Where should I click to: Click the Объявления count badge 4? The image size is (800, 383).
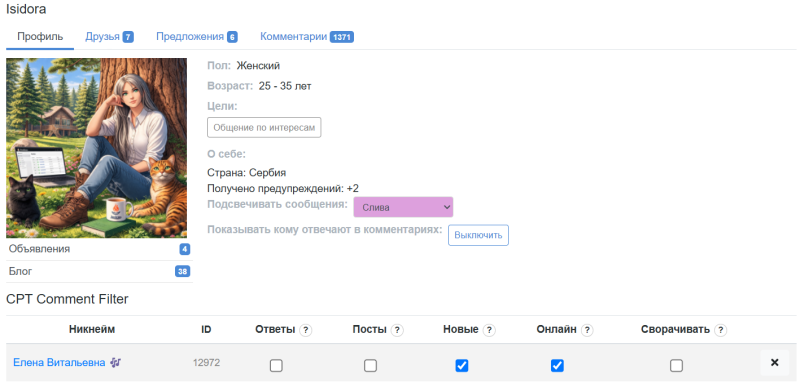pos(184,249)
